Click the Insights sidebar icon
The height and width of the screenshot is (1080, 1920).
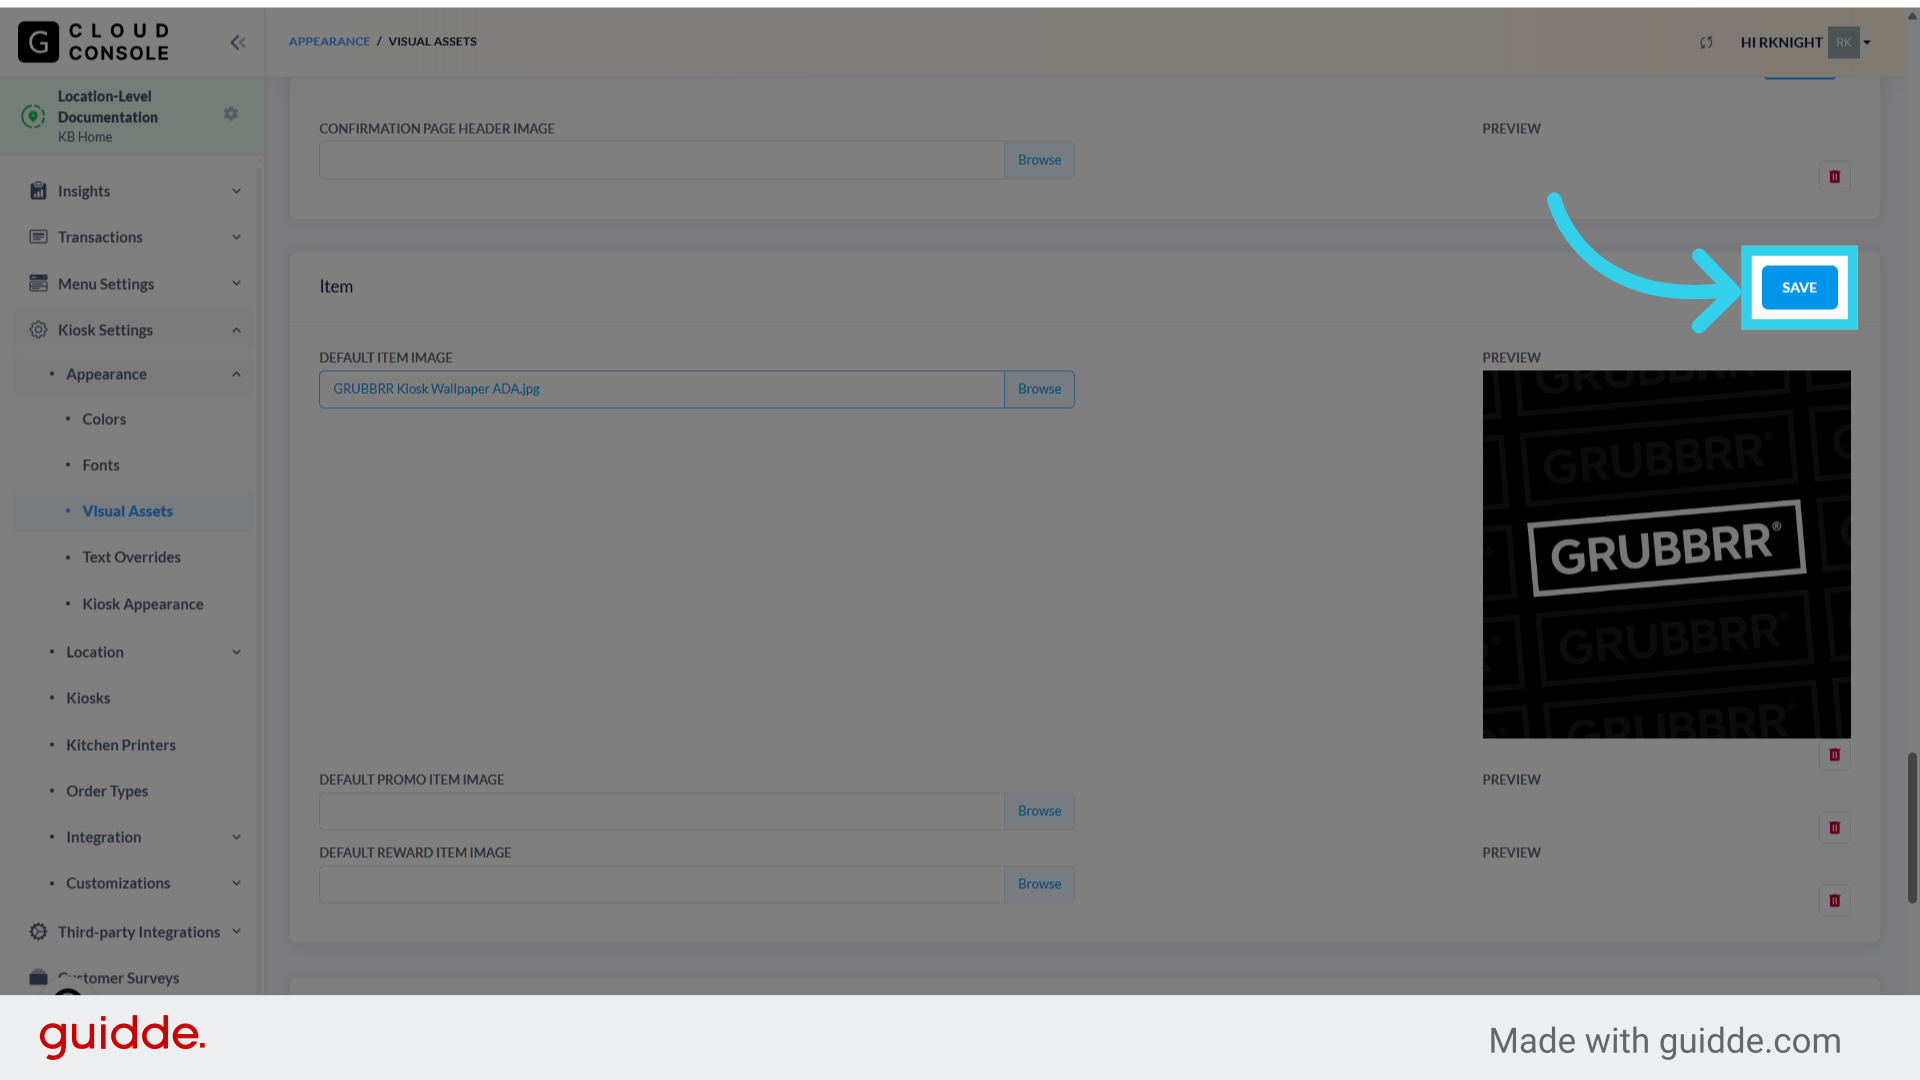38,191
